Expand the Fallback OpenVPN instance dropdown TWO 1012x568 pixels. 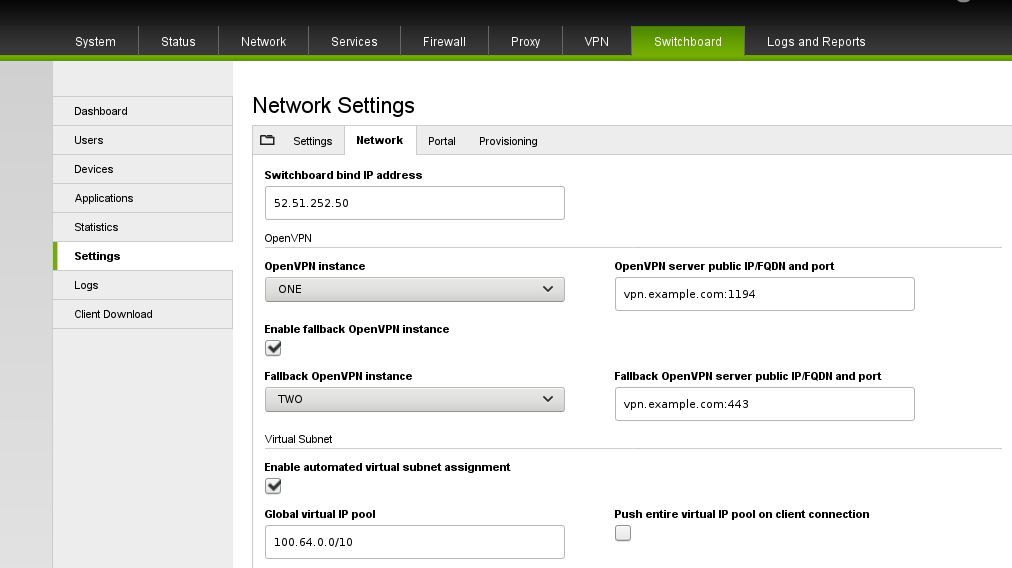[414, 400]
